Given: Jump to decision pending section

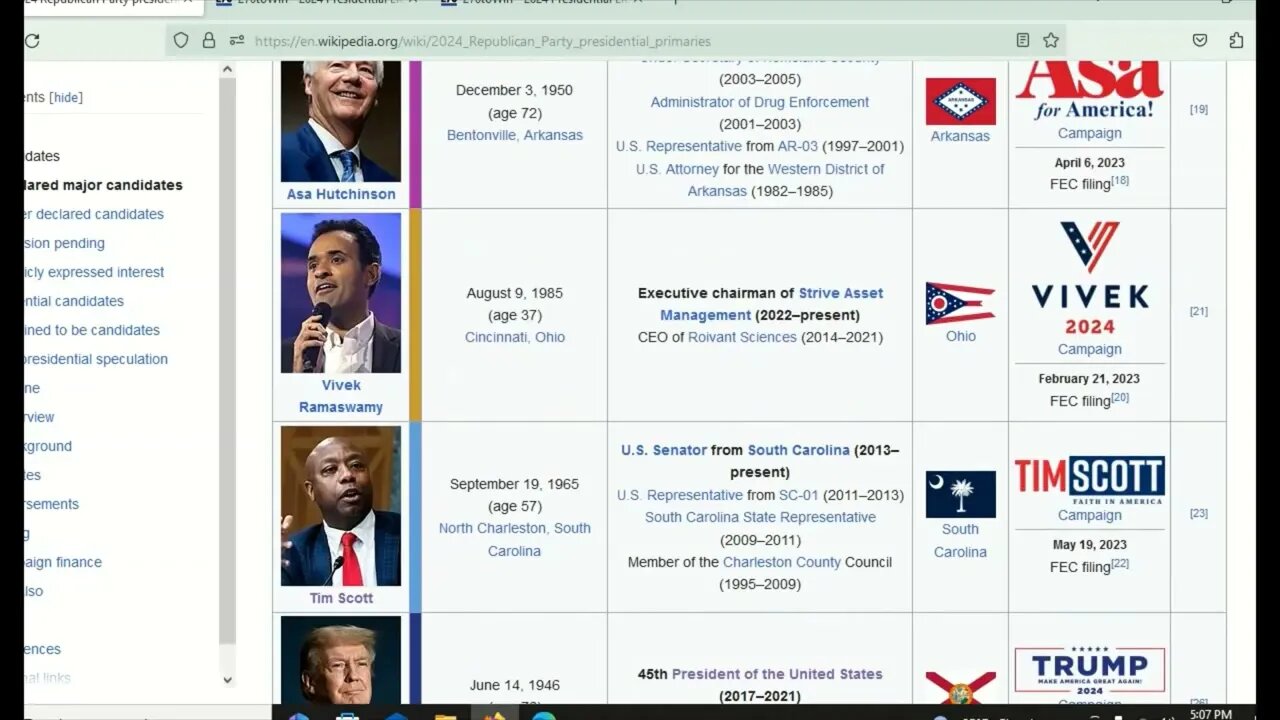Looking at the screenshot, I should pyautogui.click(x=65, y=243).
